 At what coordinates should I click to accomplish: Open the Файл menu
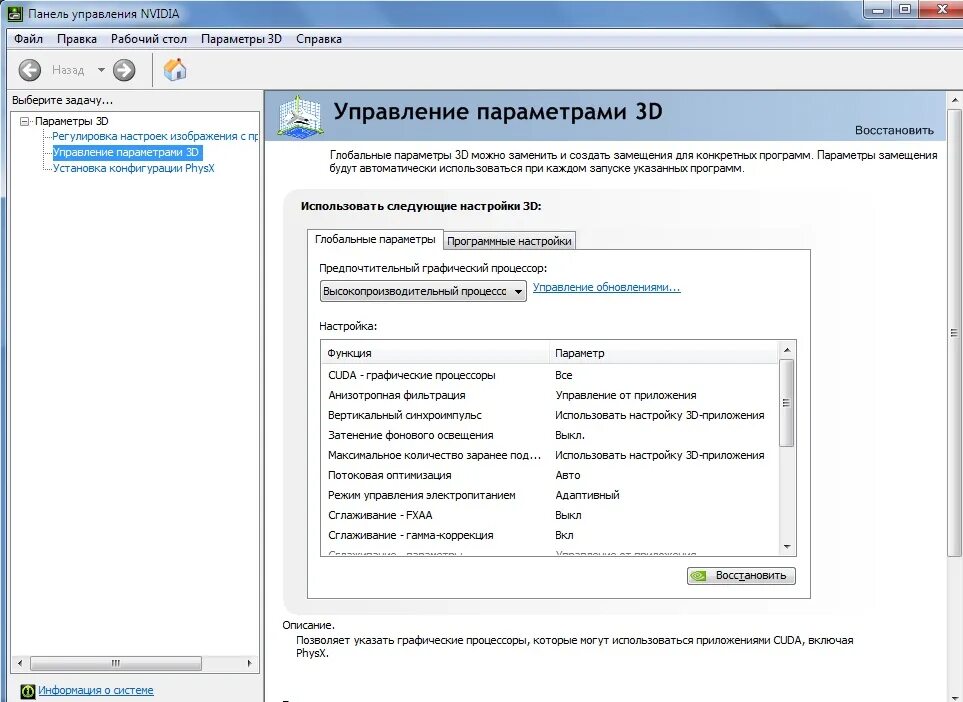coord(28,39)
